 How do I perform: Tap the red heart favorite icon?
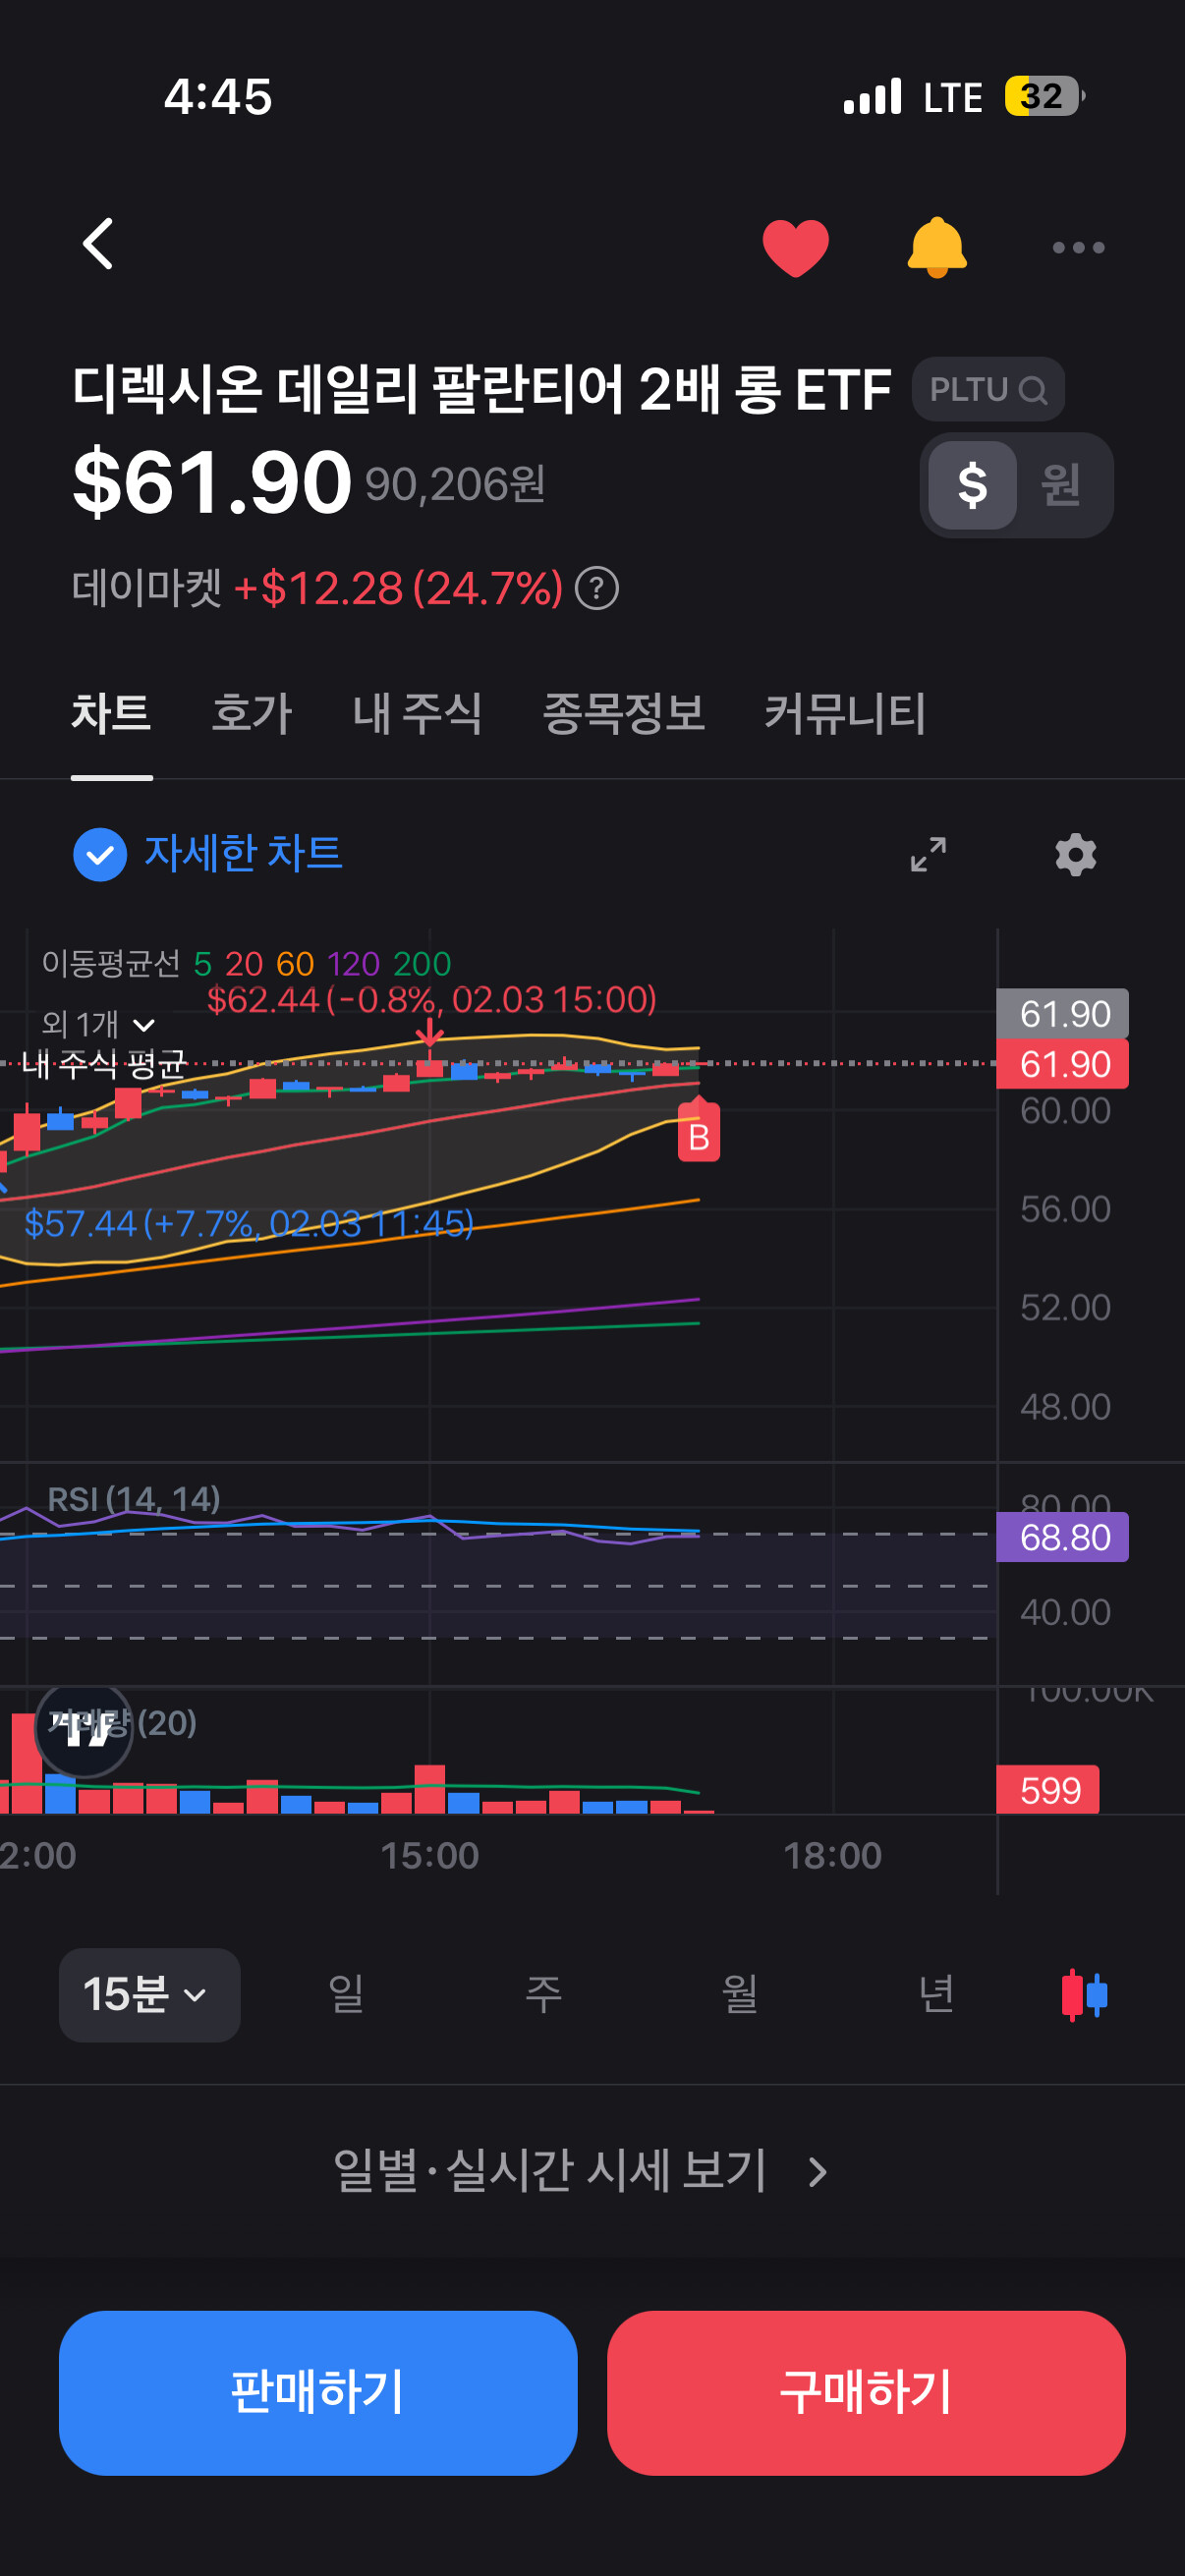tap(795, 247)
